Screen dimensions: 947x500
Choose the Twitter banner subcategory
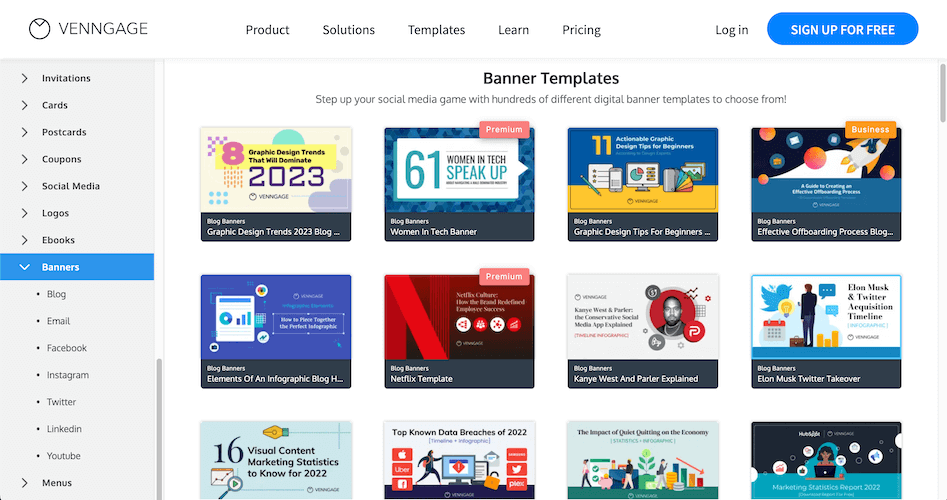click(61, 402)
